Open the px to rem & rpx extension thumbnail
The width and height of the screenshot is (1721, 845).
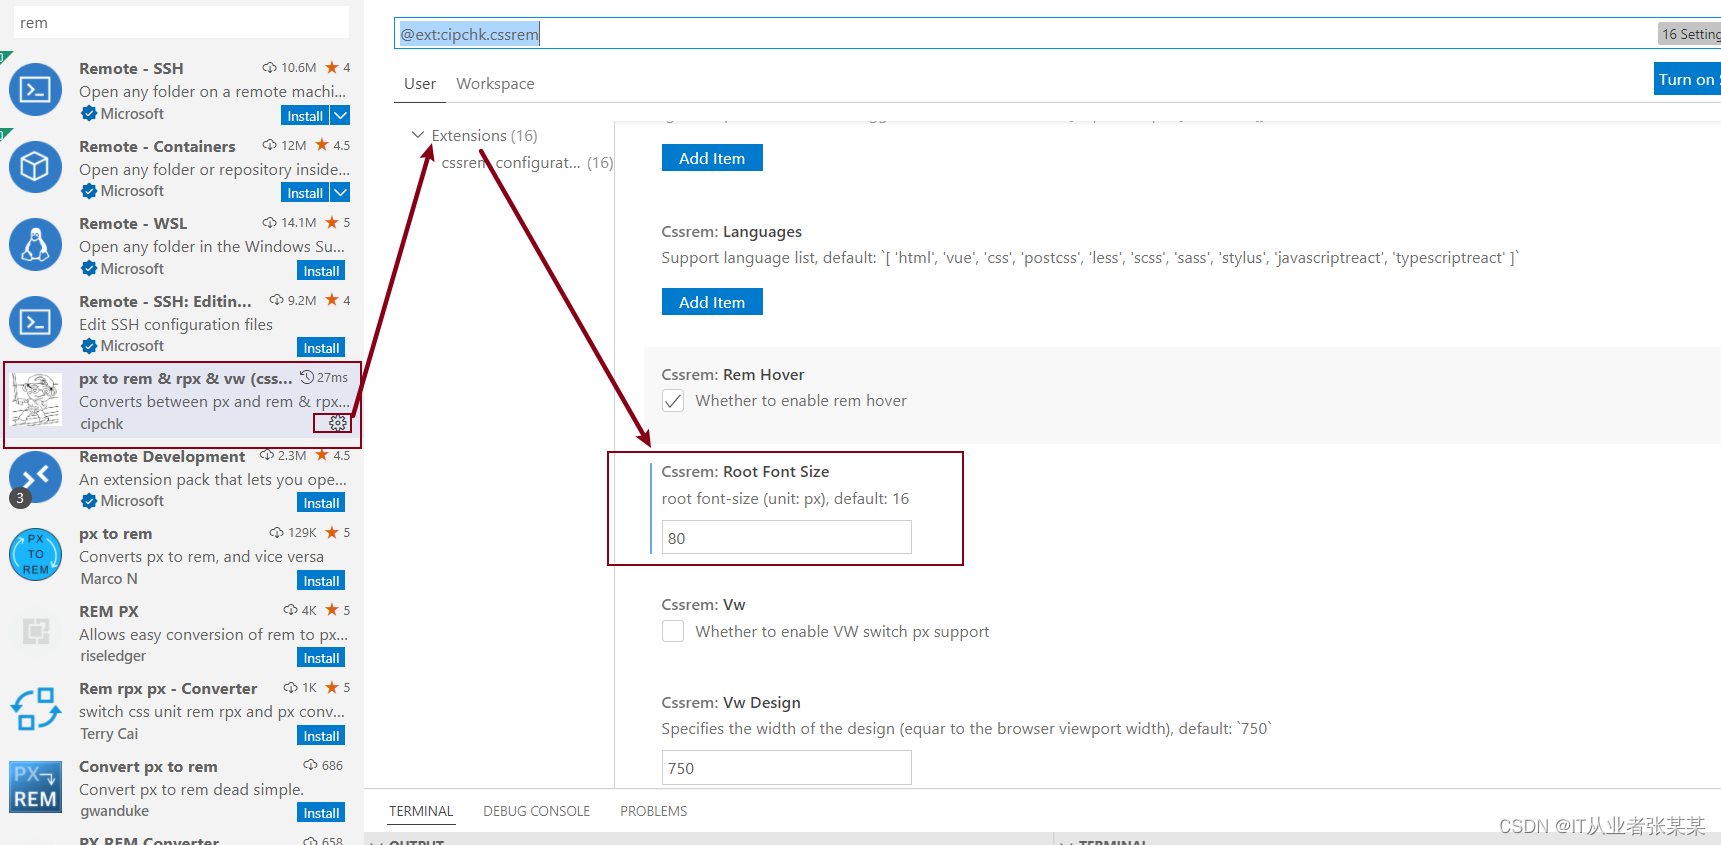[x=35, y=399]
